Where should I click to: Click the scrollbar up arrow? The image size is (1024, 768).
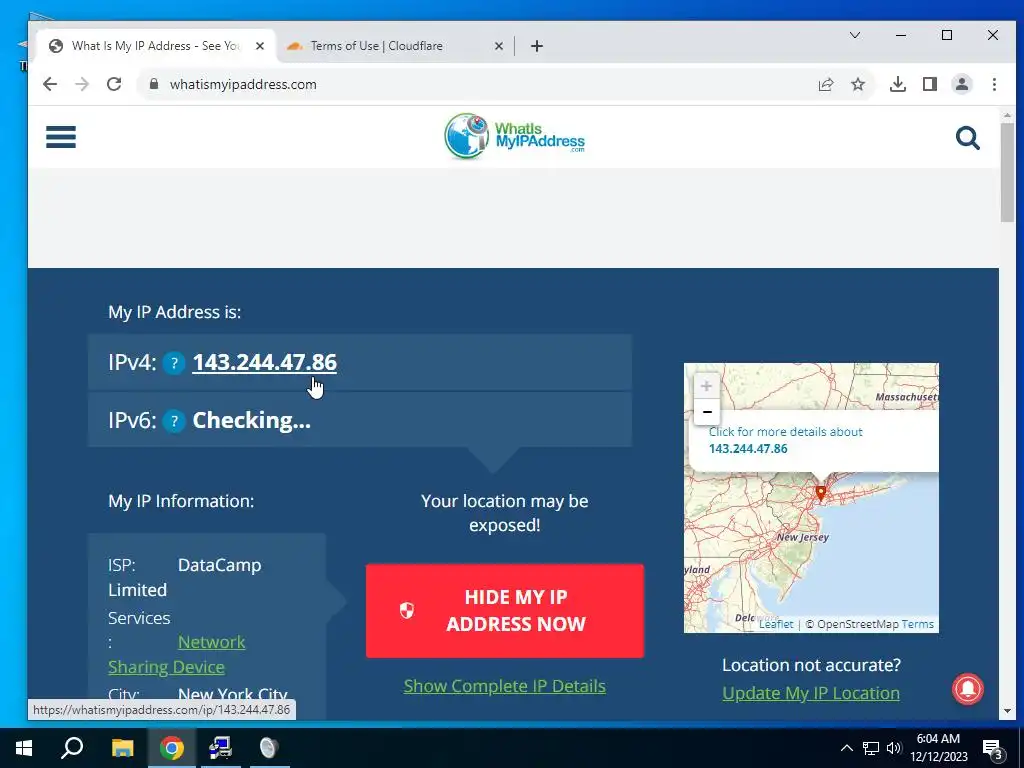pyautogui.click(x=1007, y=115)
